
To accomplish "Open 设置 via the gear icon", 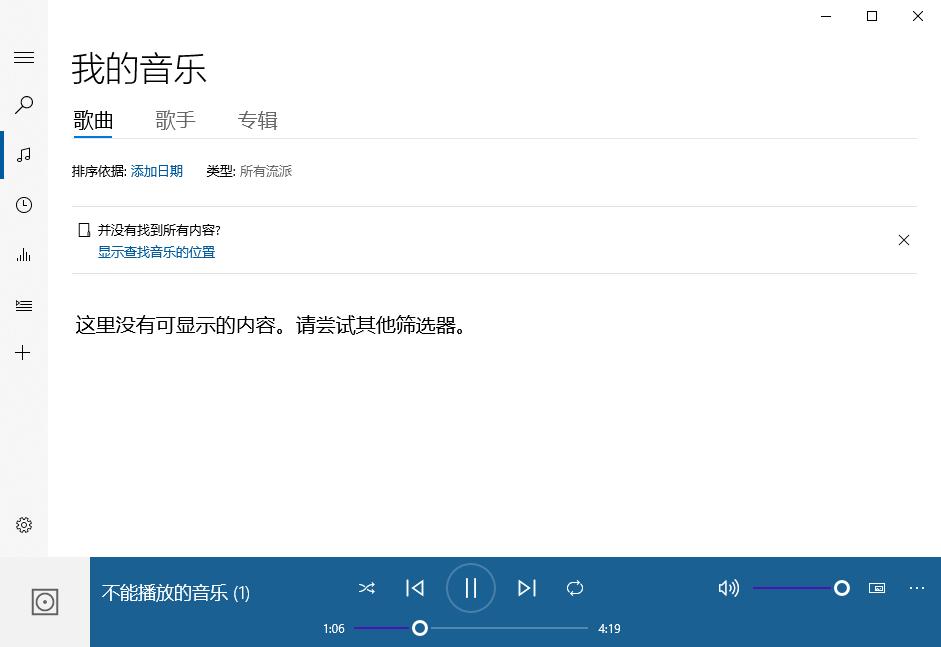I will [x=23, y=524].
